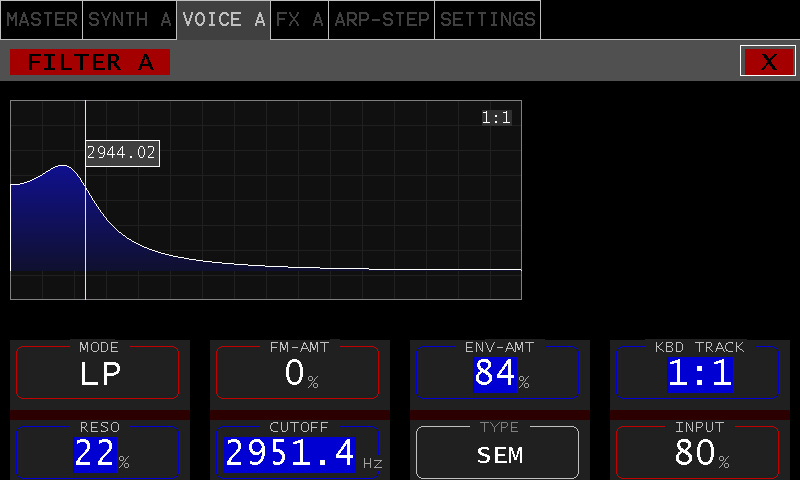Select the FM-AMT 0% parameter

[297, 372]
